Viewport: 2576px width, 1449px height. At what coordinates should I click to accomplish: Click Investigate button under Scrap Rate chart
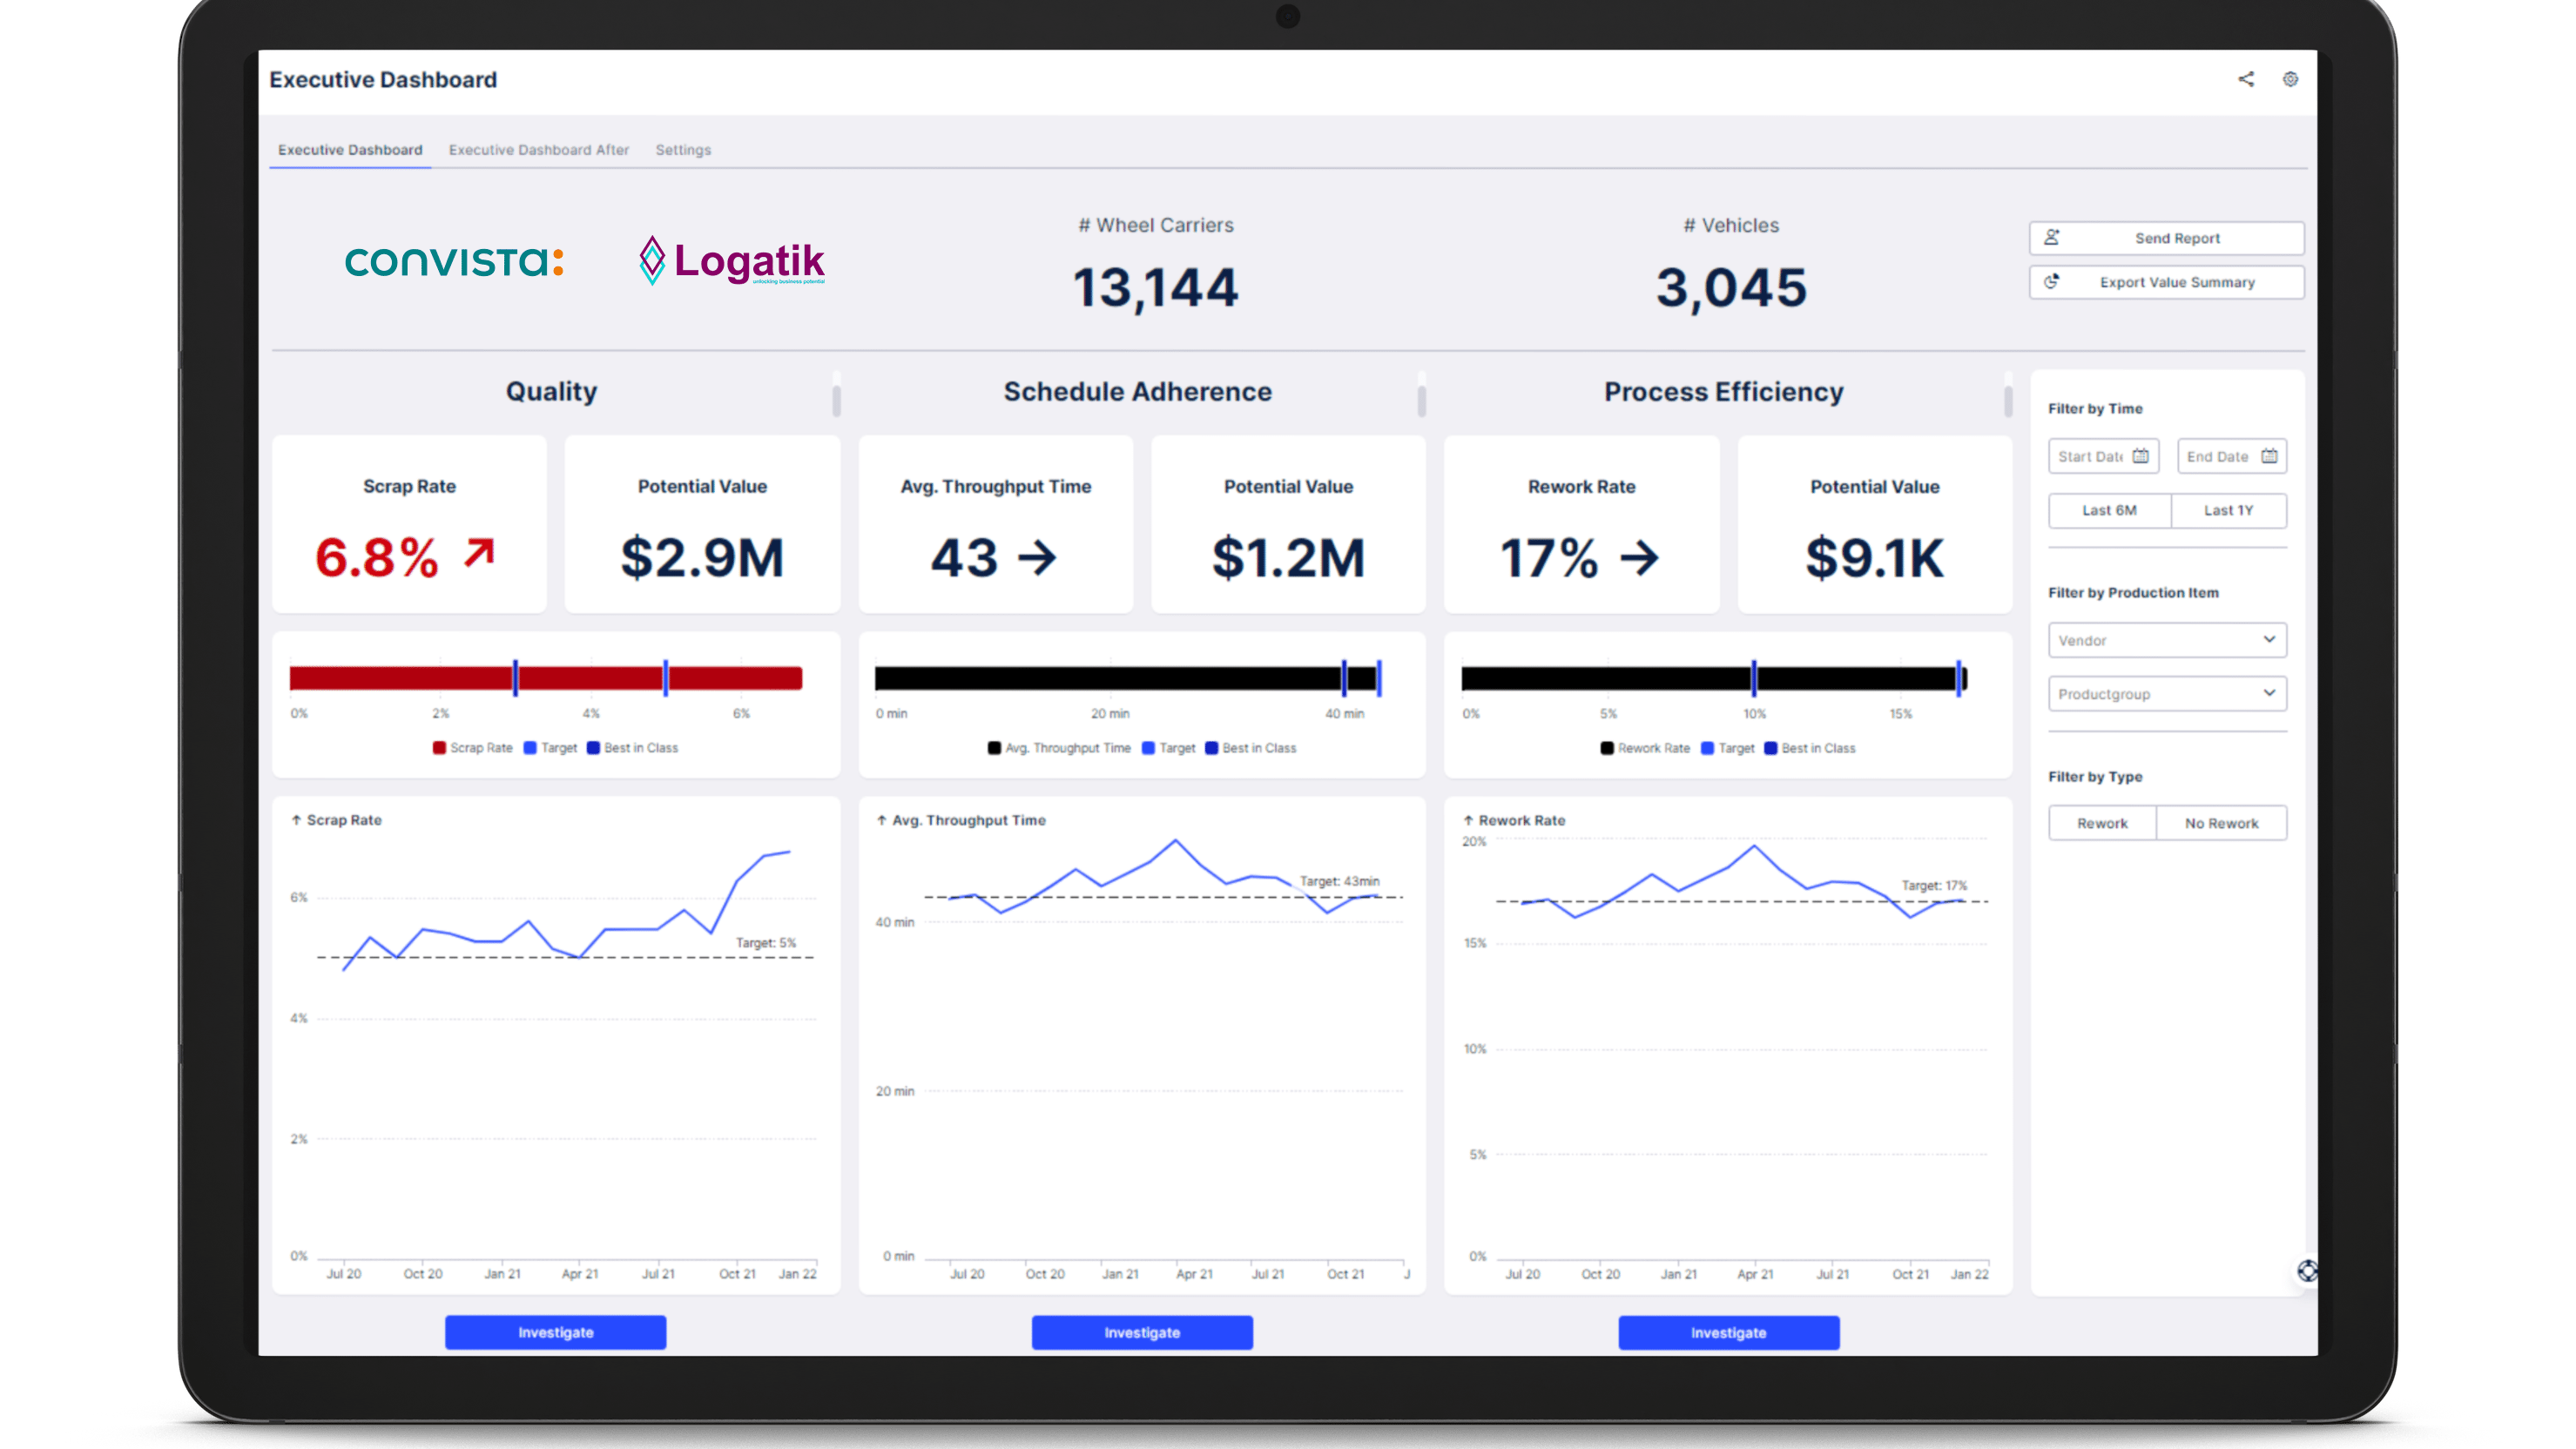555,1332
